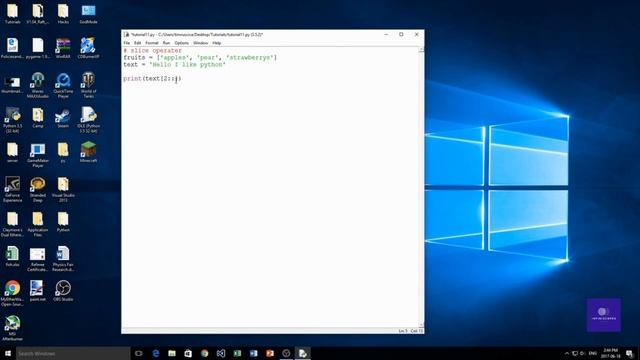
Task: Click the '# slice operator' comment line
Action: [x=153, y=51]
